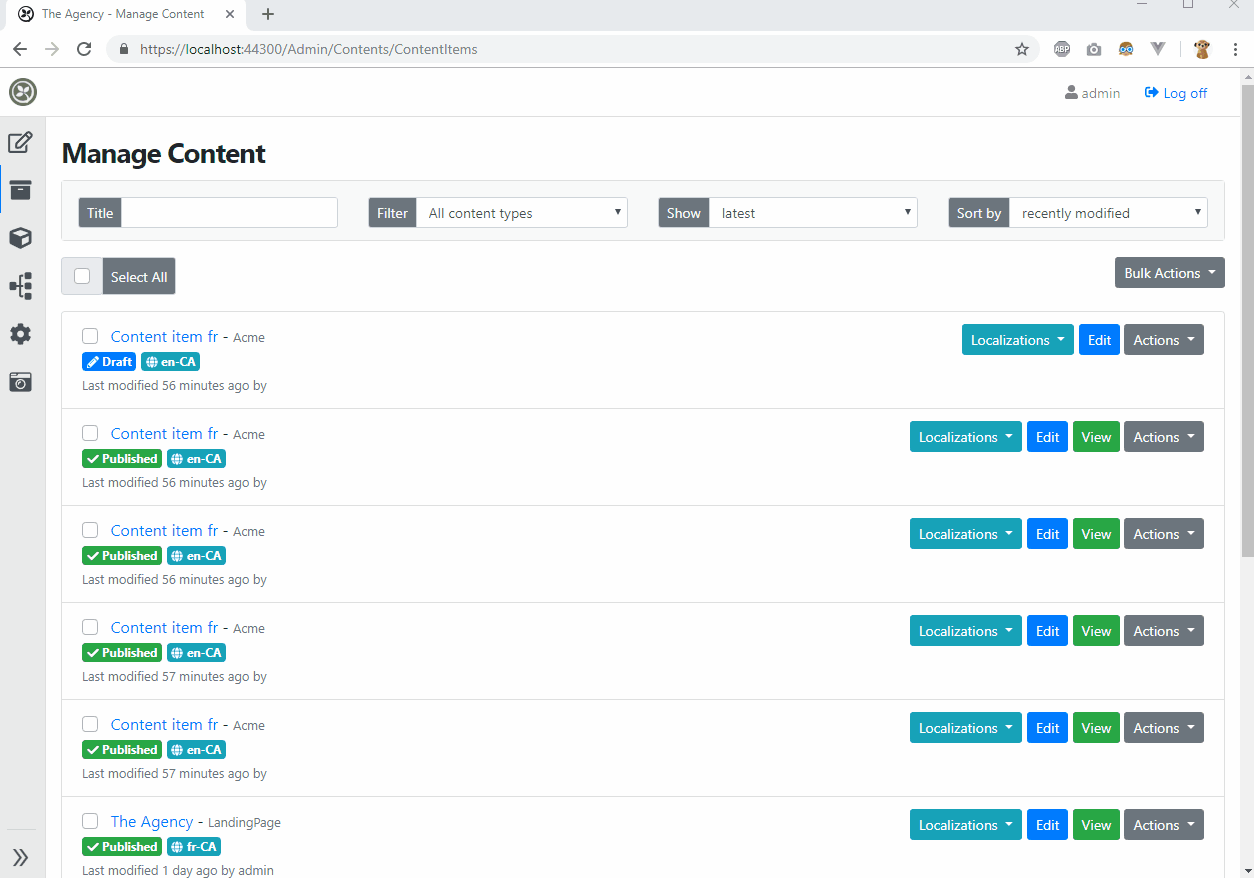
Task: Open the hierarchy tree icon in the sidebar
Action: coord(21,286)
